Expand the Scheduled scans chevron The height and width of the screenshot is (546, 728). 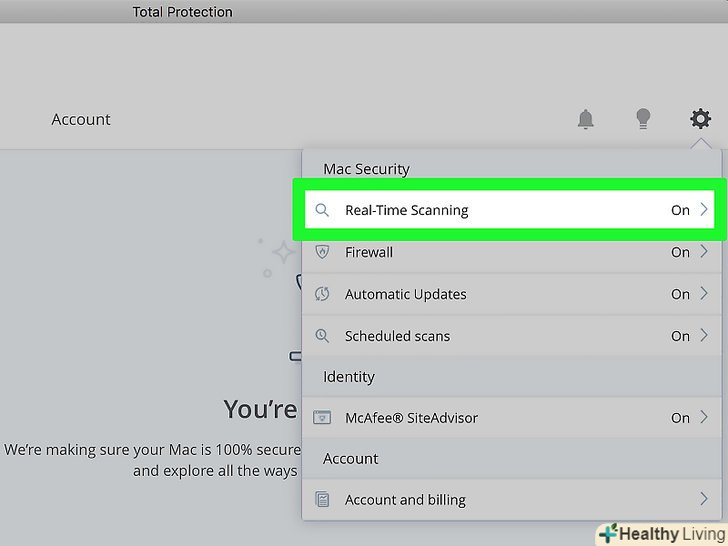[x=704, y=336]
